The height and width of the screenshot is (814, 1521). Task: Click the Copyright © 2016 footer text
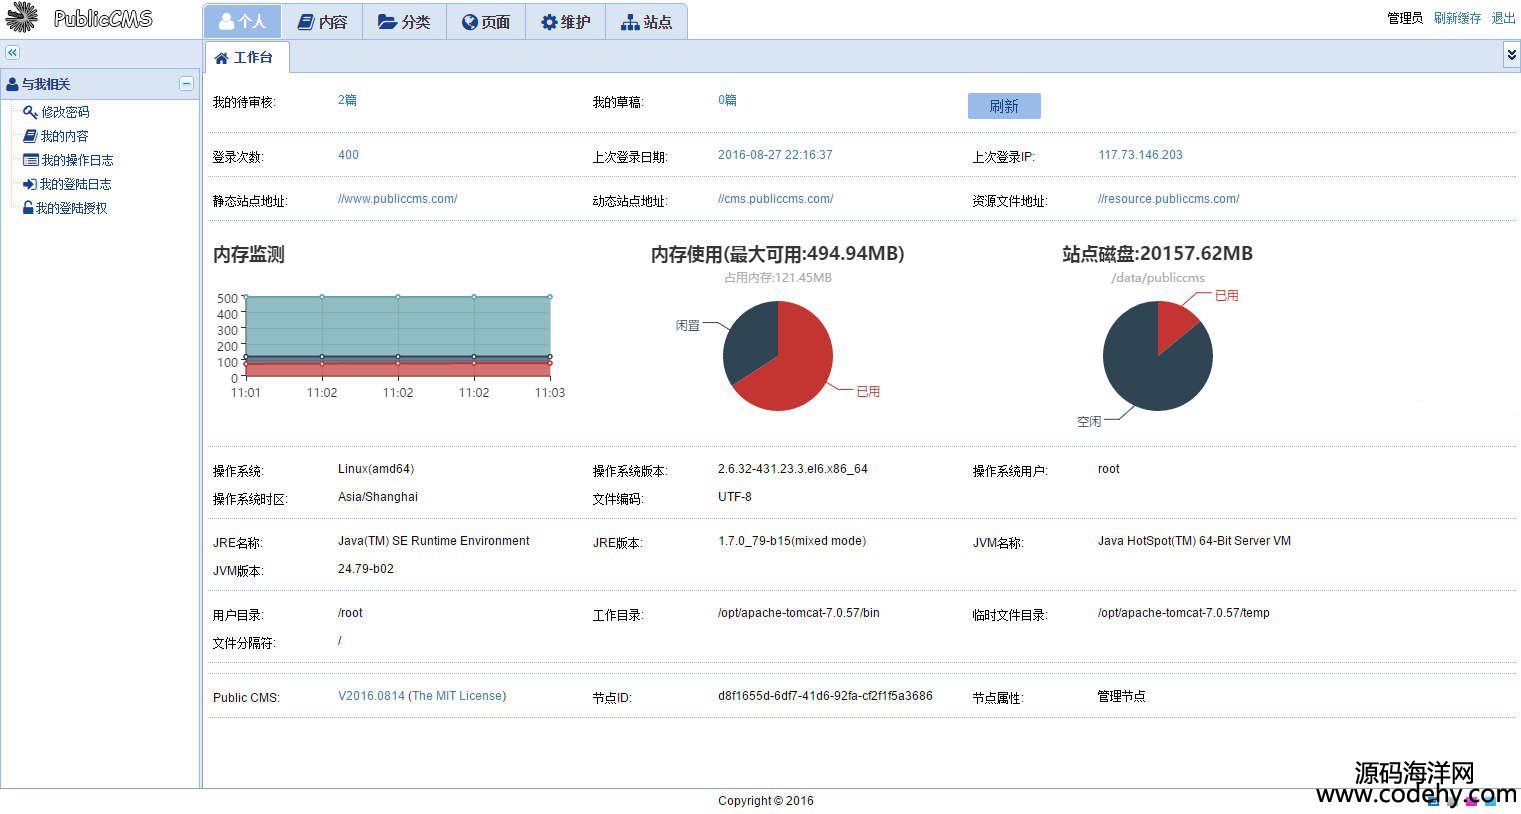click(766, 801)
